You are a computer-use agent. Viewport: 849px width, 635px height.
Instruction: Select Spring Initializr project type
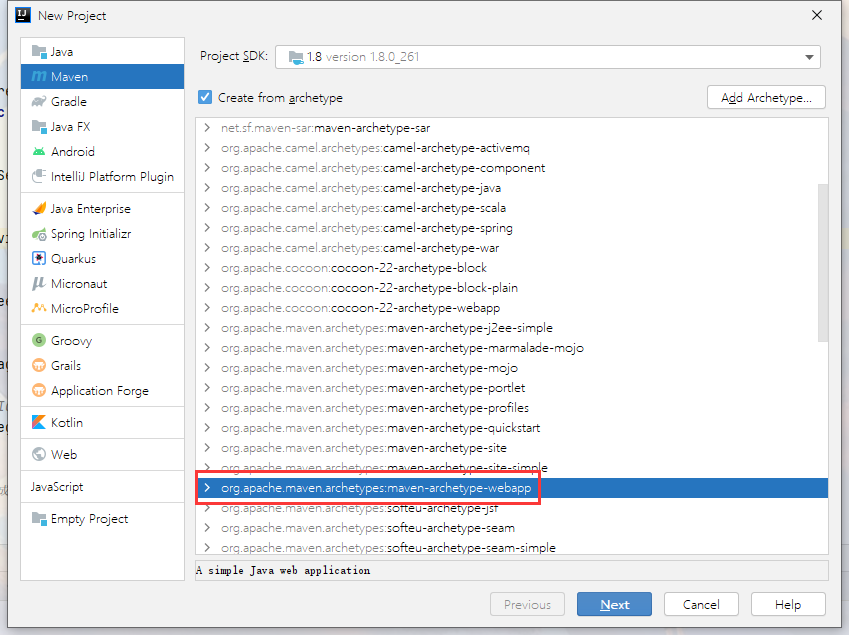click(x=102, y=234)
